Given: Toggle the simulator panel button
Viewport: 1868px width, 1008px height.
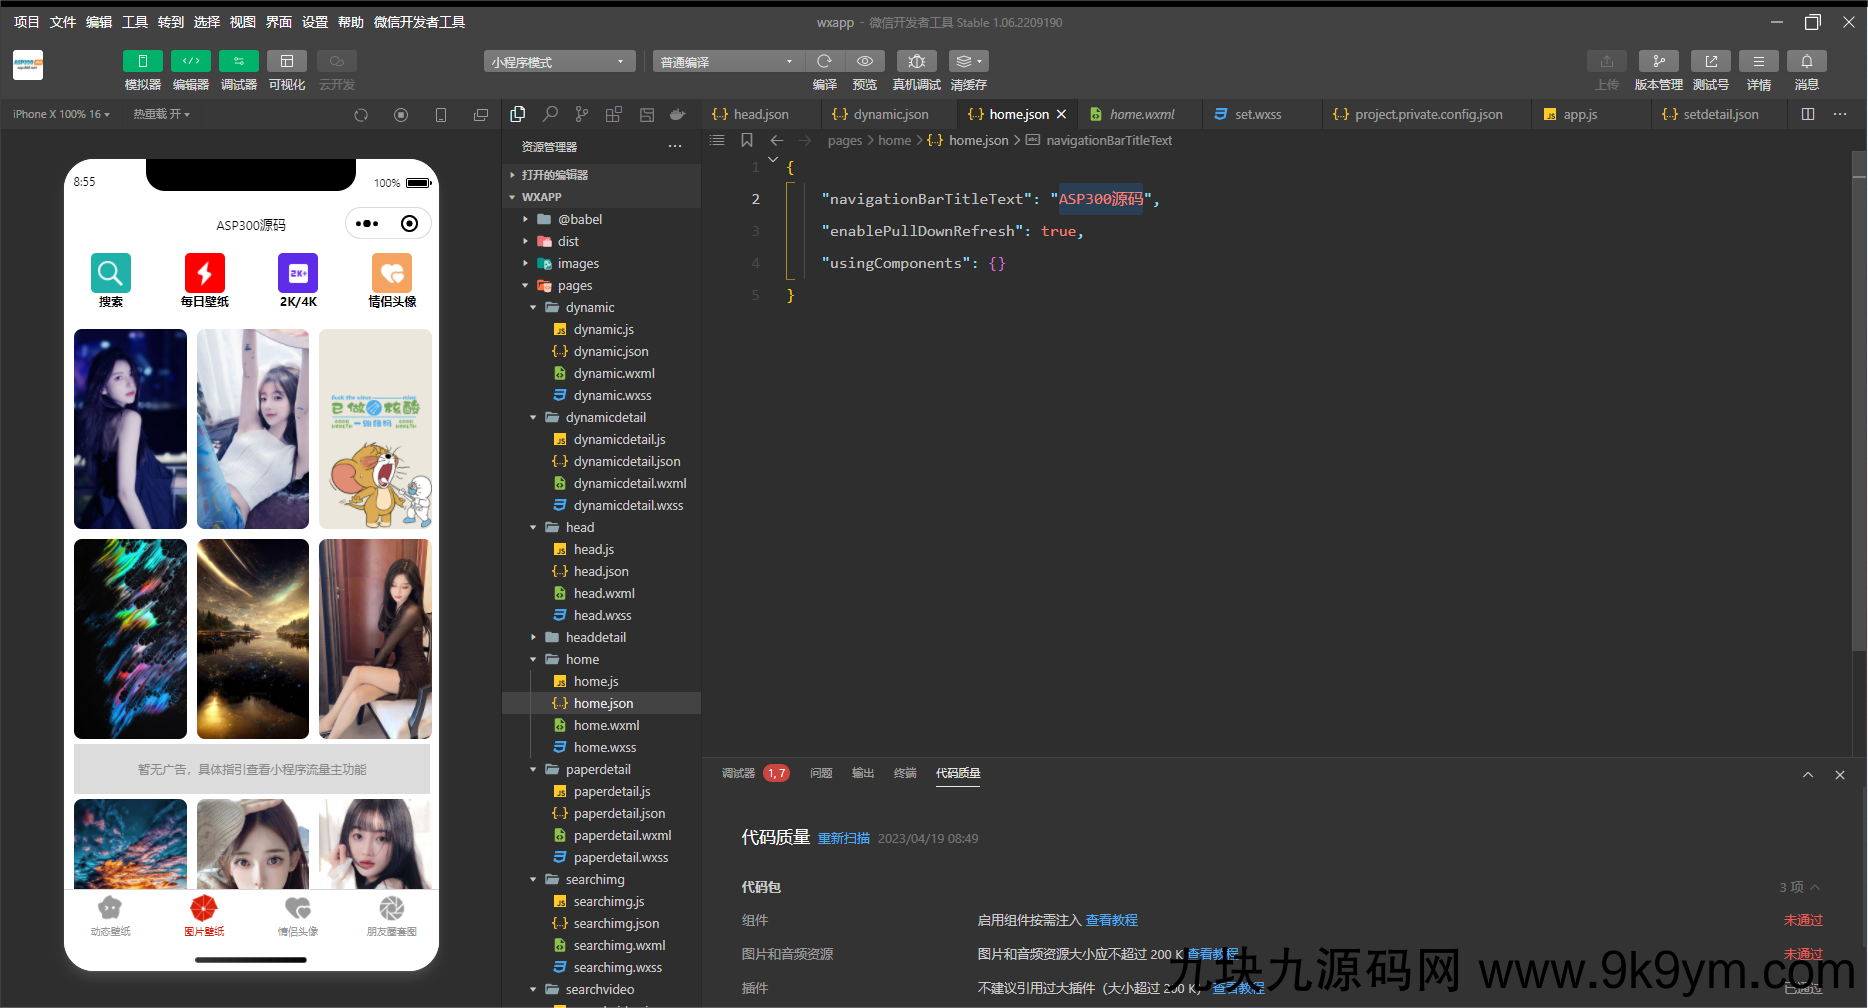Looking at the screenshot, I should (x=142, y=62).
